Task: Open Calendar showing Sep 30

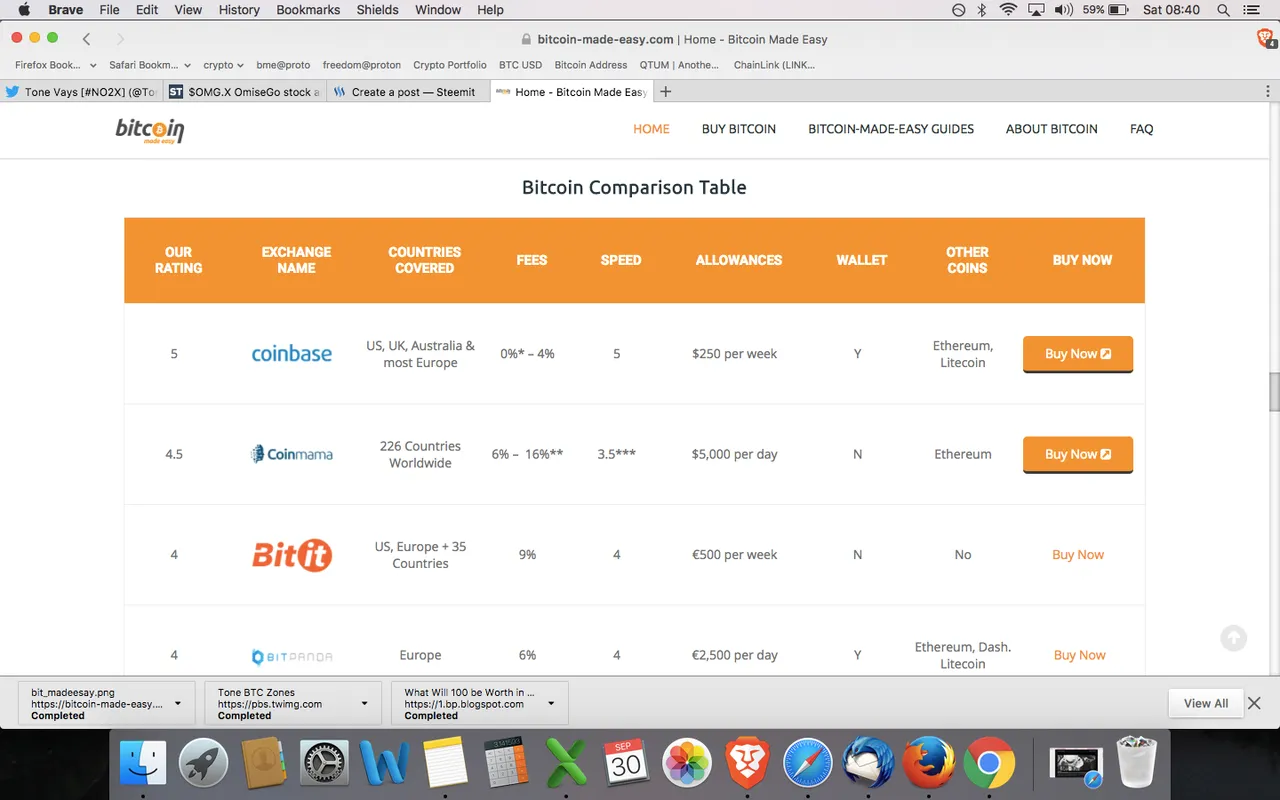Action: [x=626, y=764]
